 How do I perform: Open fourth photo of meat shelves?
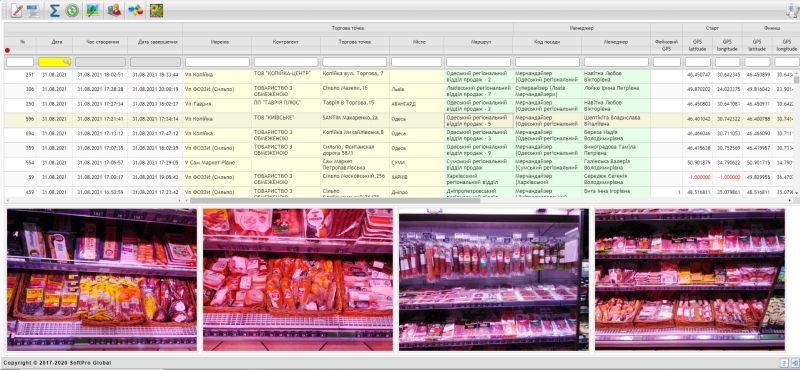click(x=690, y=279)
